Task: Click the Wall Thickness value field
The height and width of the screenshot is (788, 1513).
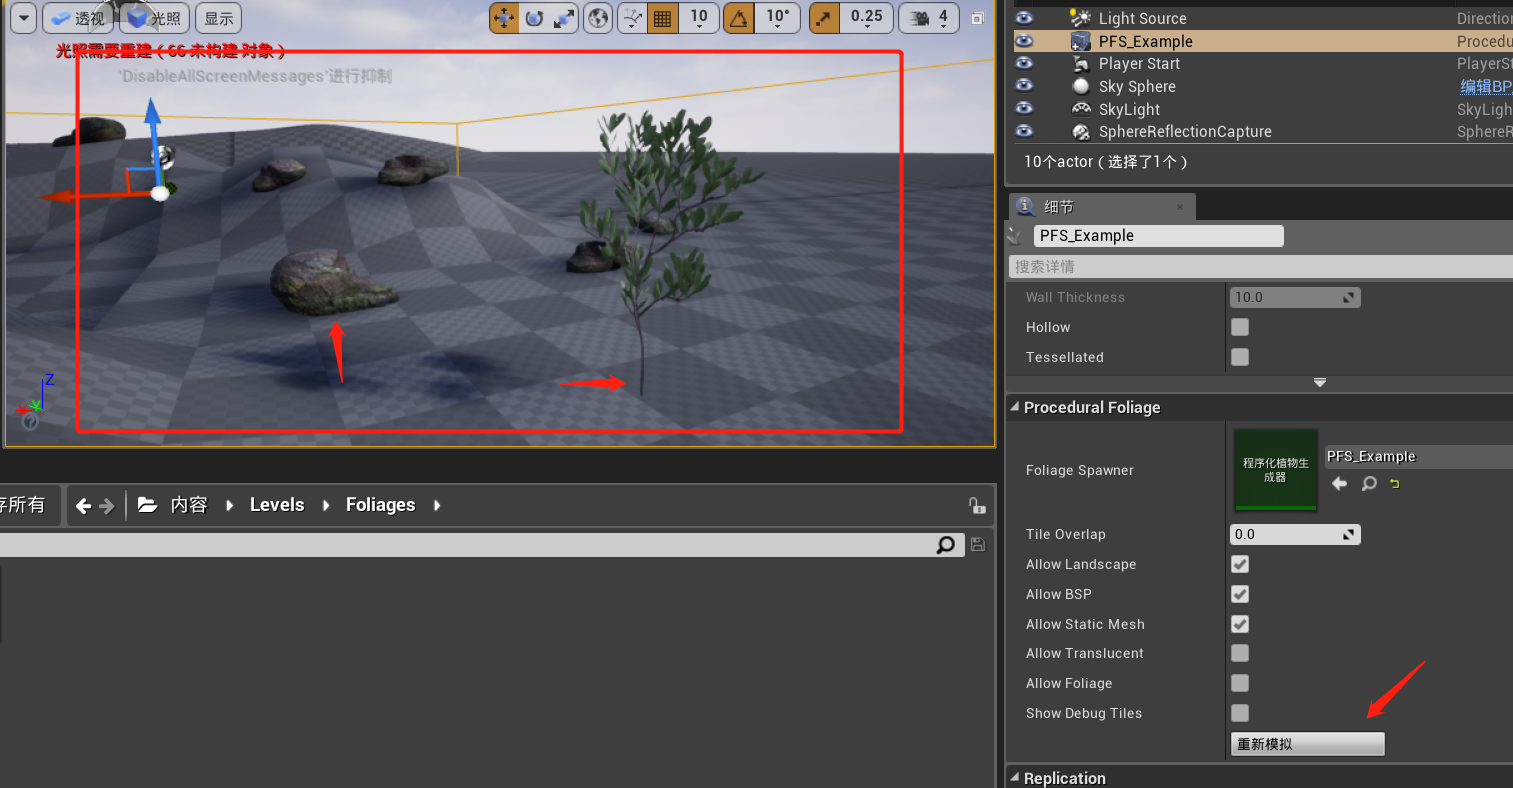Action: [1295, 297]
